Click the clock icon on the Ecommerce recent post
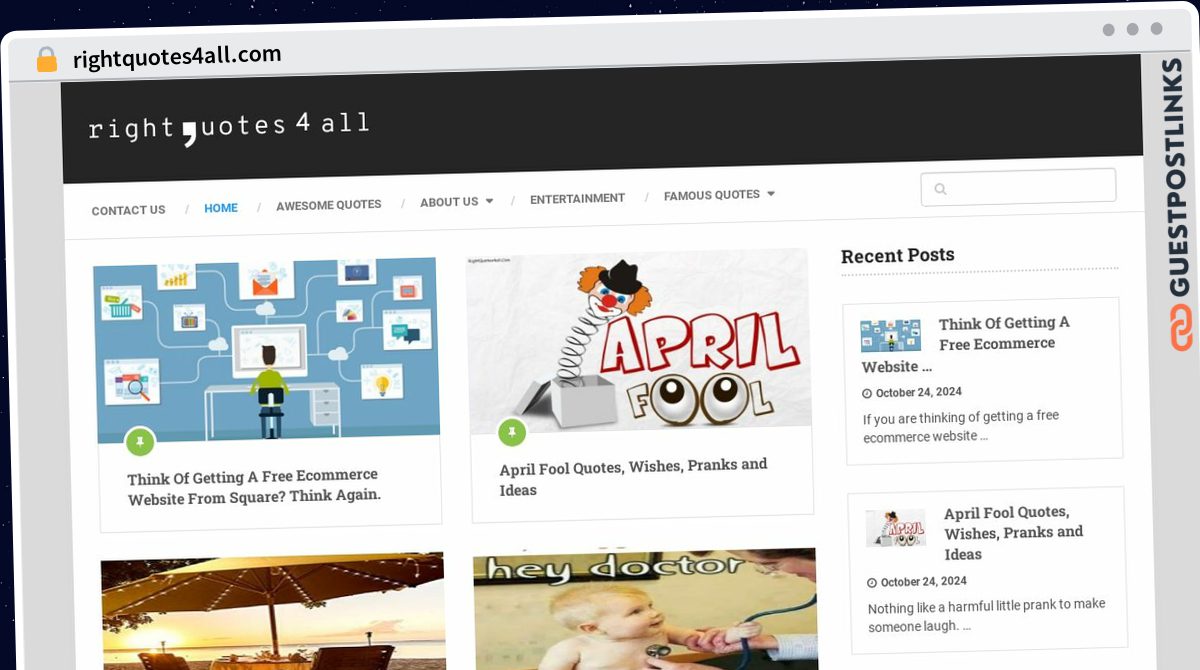The image size is (1200, 670). pos(867,393)
